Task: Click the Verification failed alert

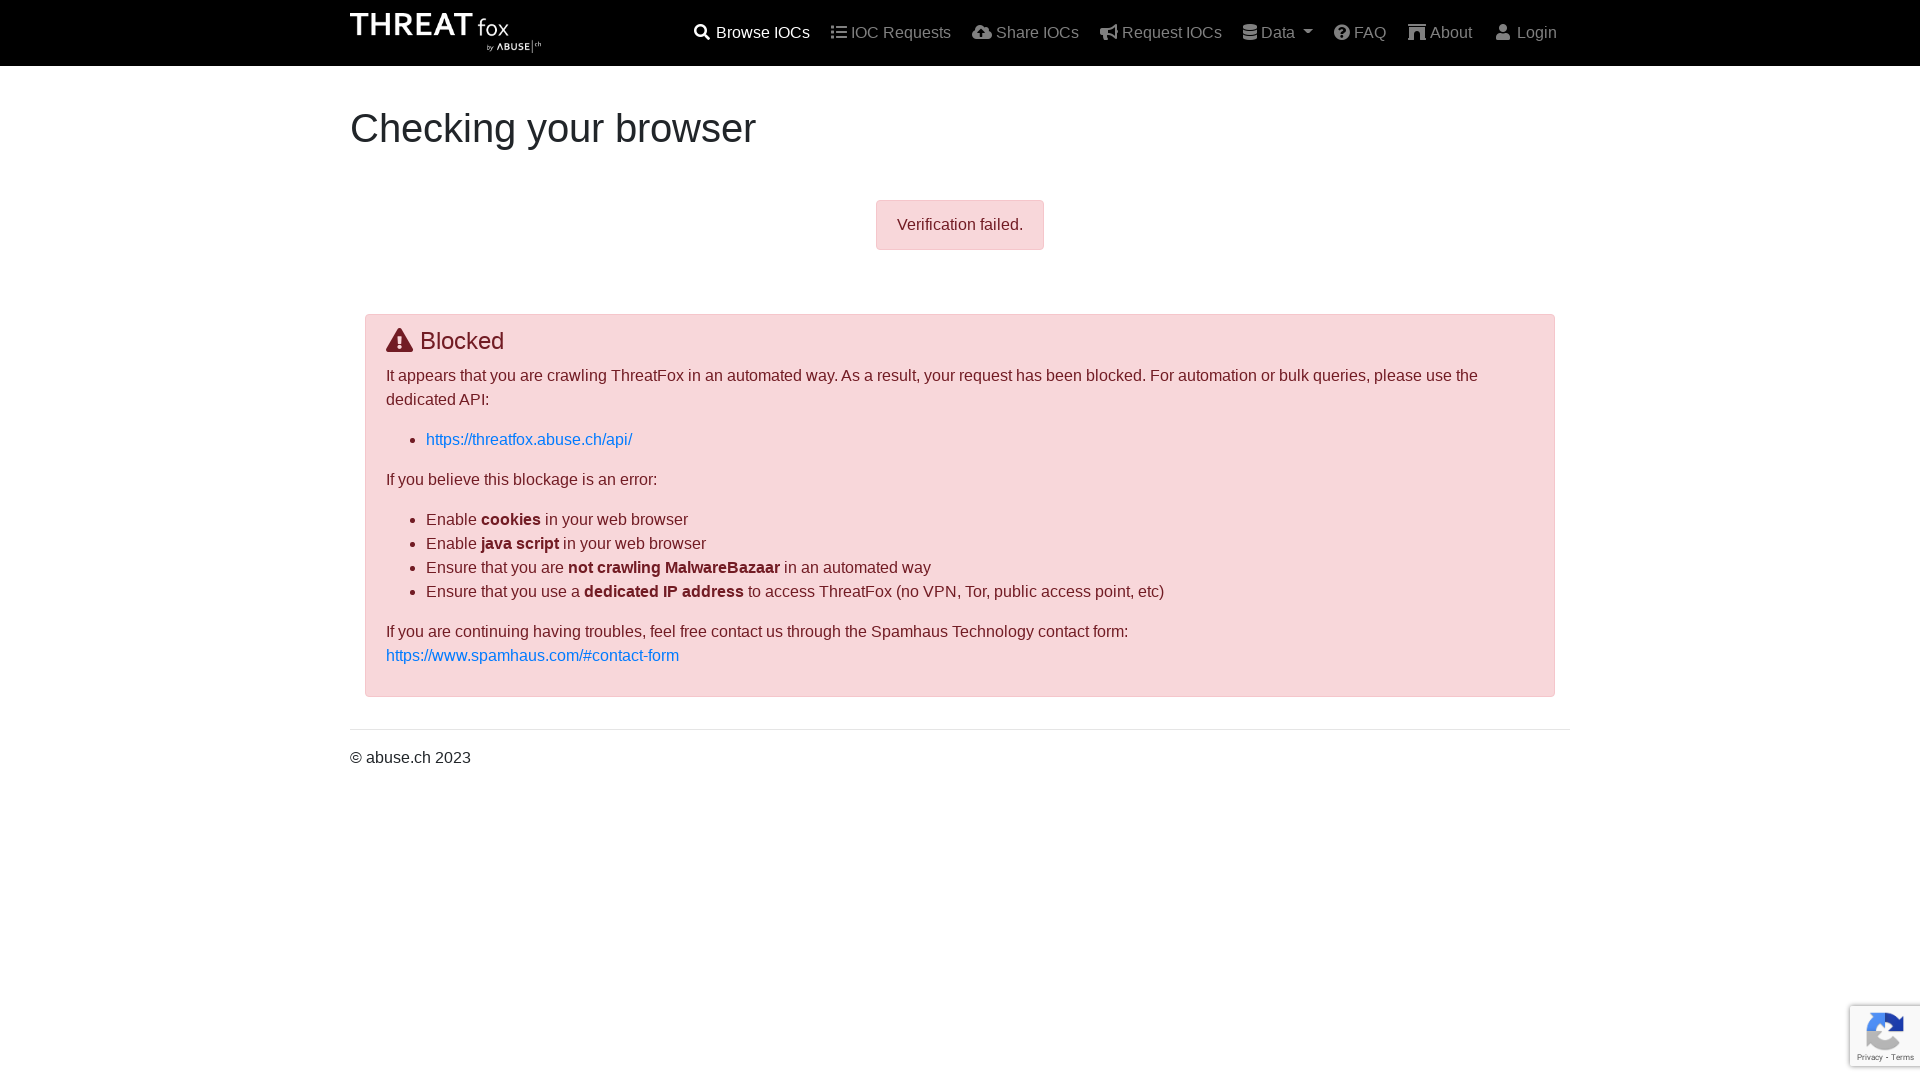Action: pos(960,225)
